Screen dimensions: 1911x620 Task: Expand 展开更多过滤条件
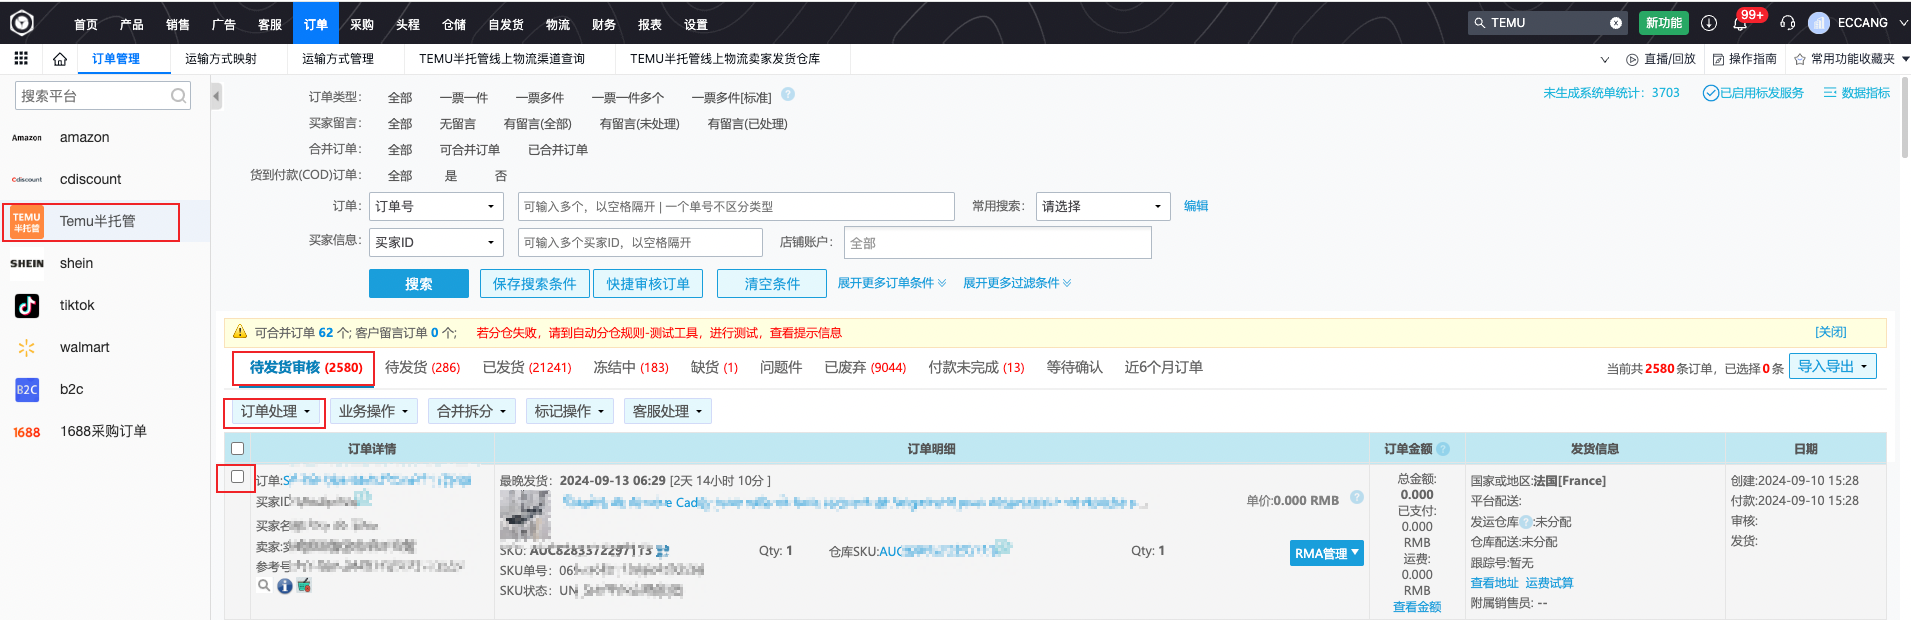pos(1017,283)
